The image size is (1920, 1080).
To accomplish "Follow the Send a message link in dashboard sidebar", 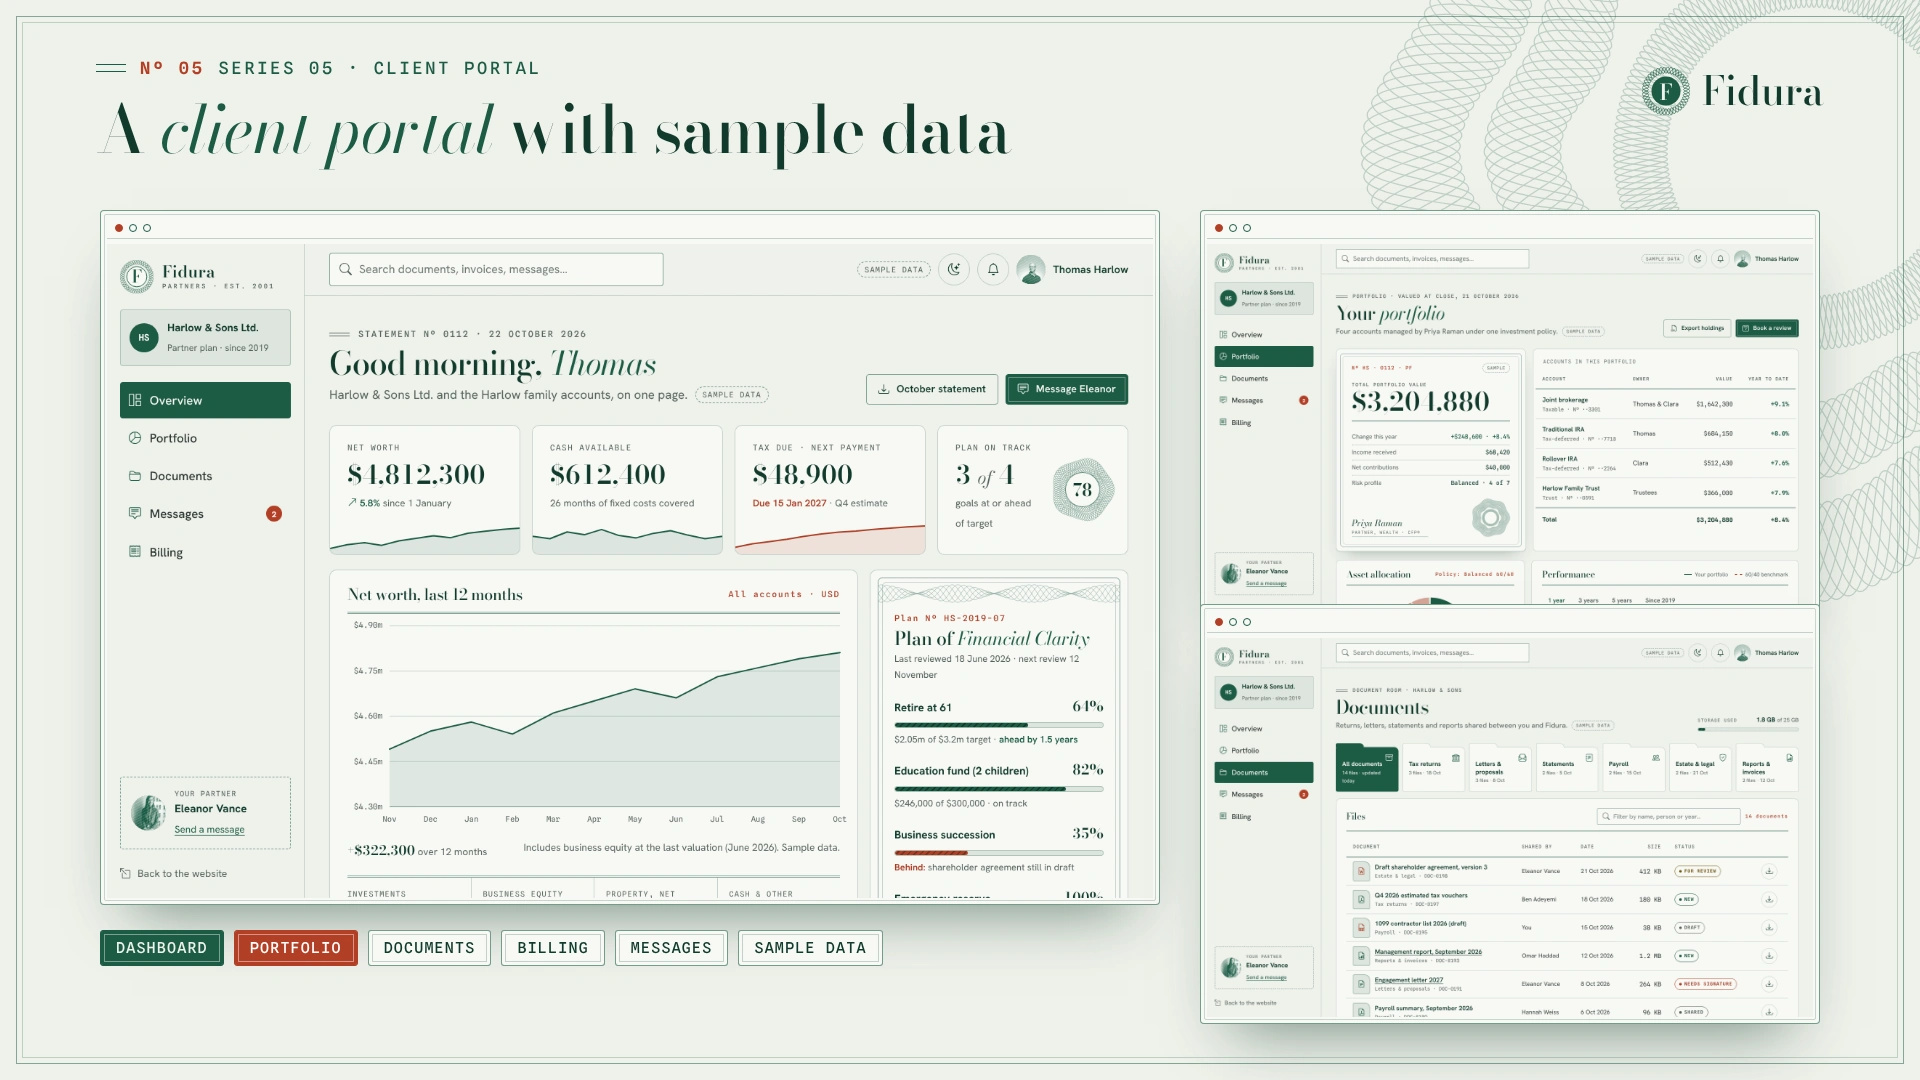I will tap(209, 829).
